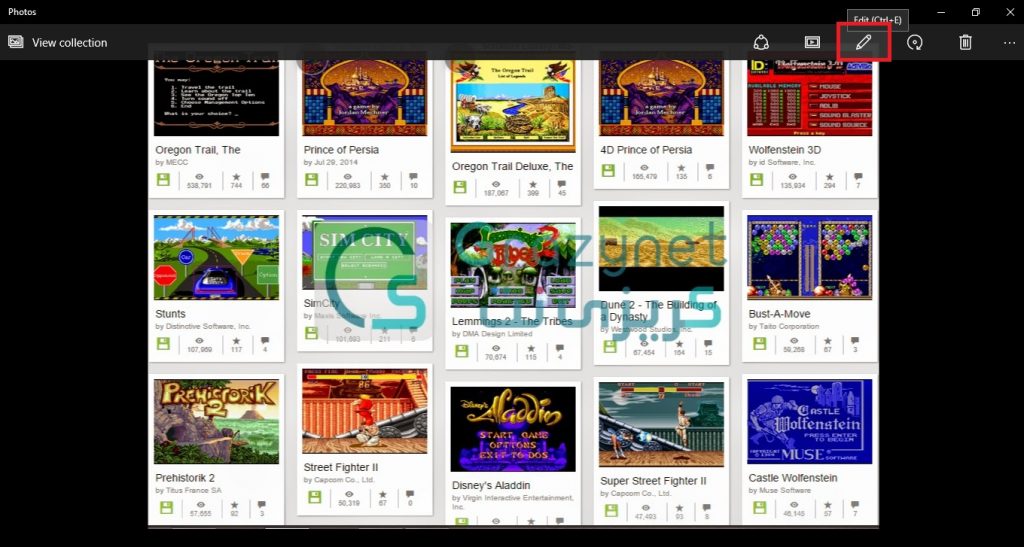Click the green disk icon under Stunts
The width and height of the screenshot is (1024, 547).
[163, 343]
